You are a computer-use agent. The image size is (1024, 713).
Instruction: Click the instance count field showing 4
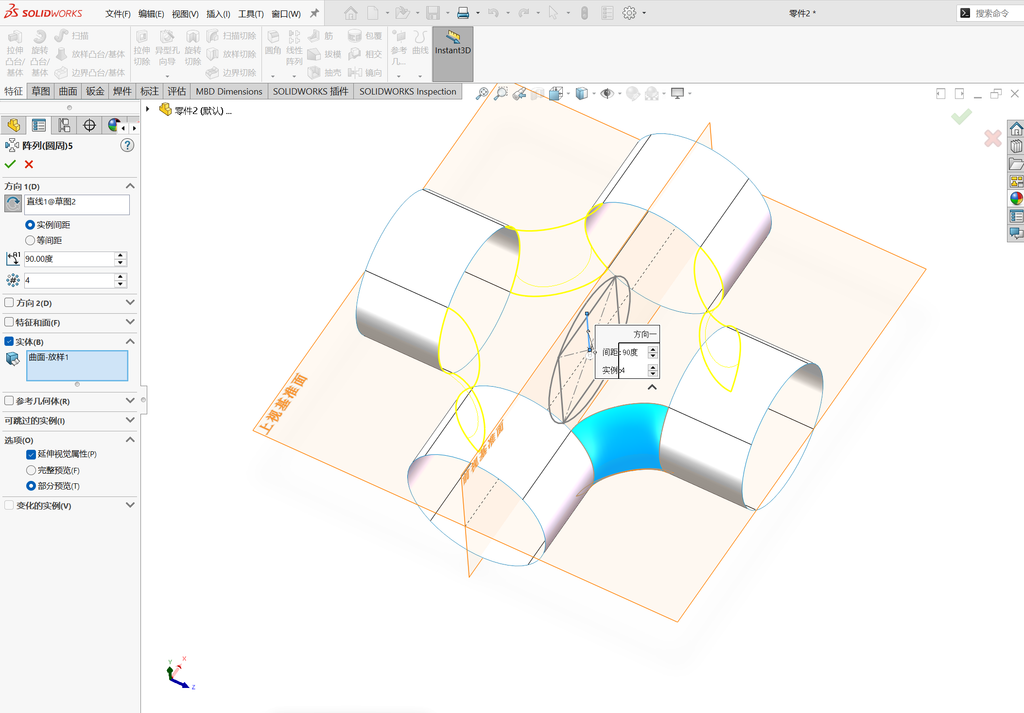click(69, 280)
